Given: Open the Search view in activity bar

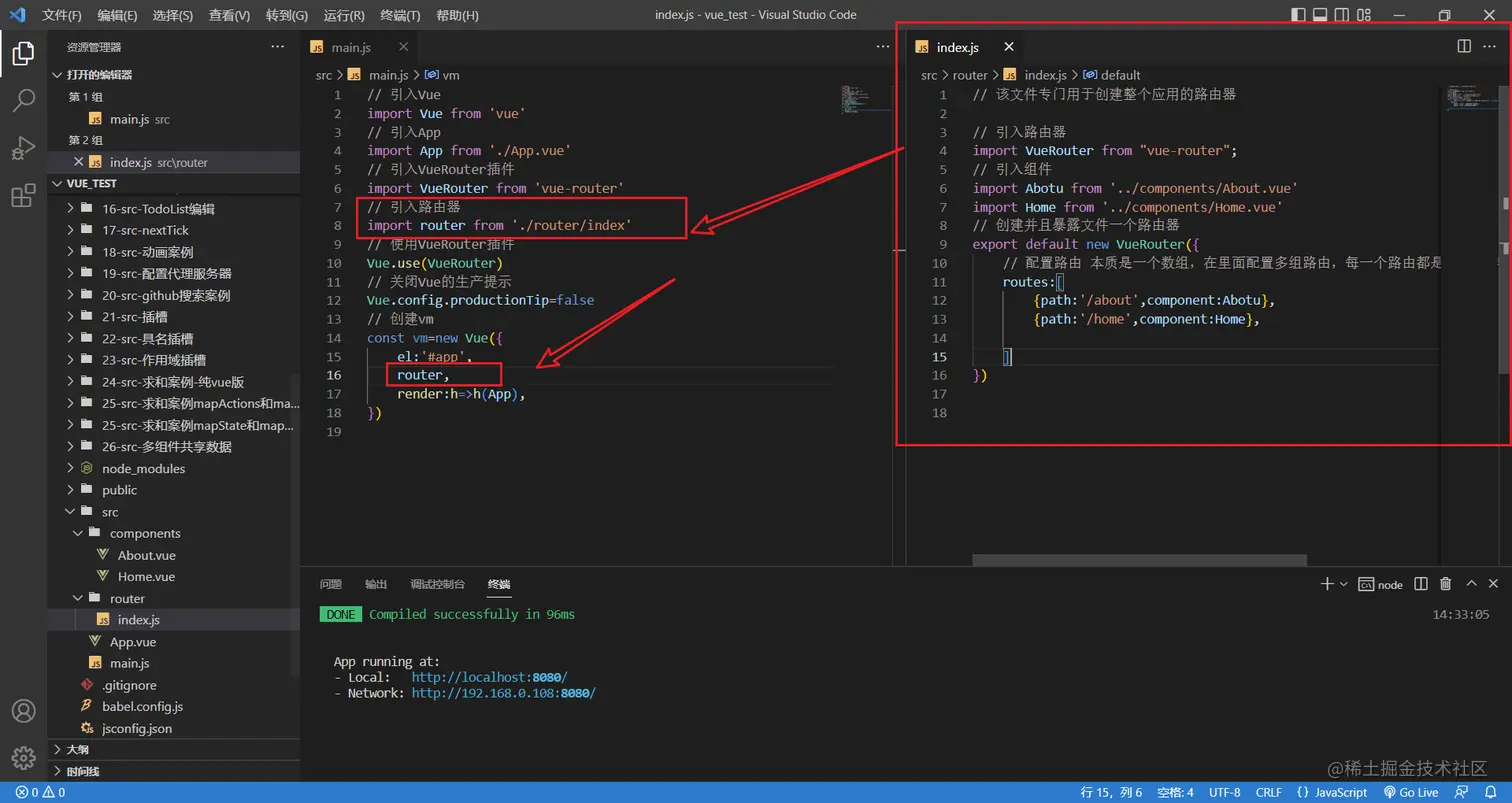Looking at the screenshot, I should pyautogui.click(x=23, y=100).
